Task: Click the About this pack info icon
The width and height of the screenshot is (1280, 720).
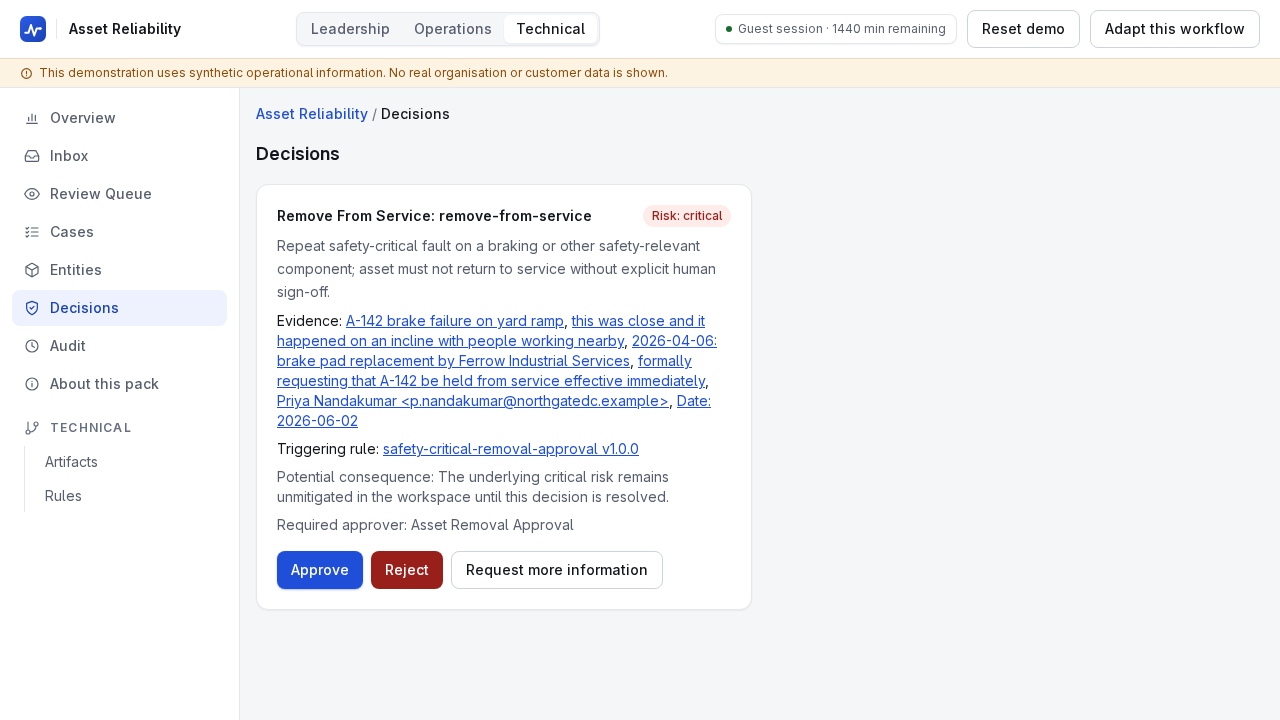Action: click(32, 384)
